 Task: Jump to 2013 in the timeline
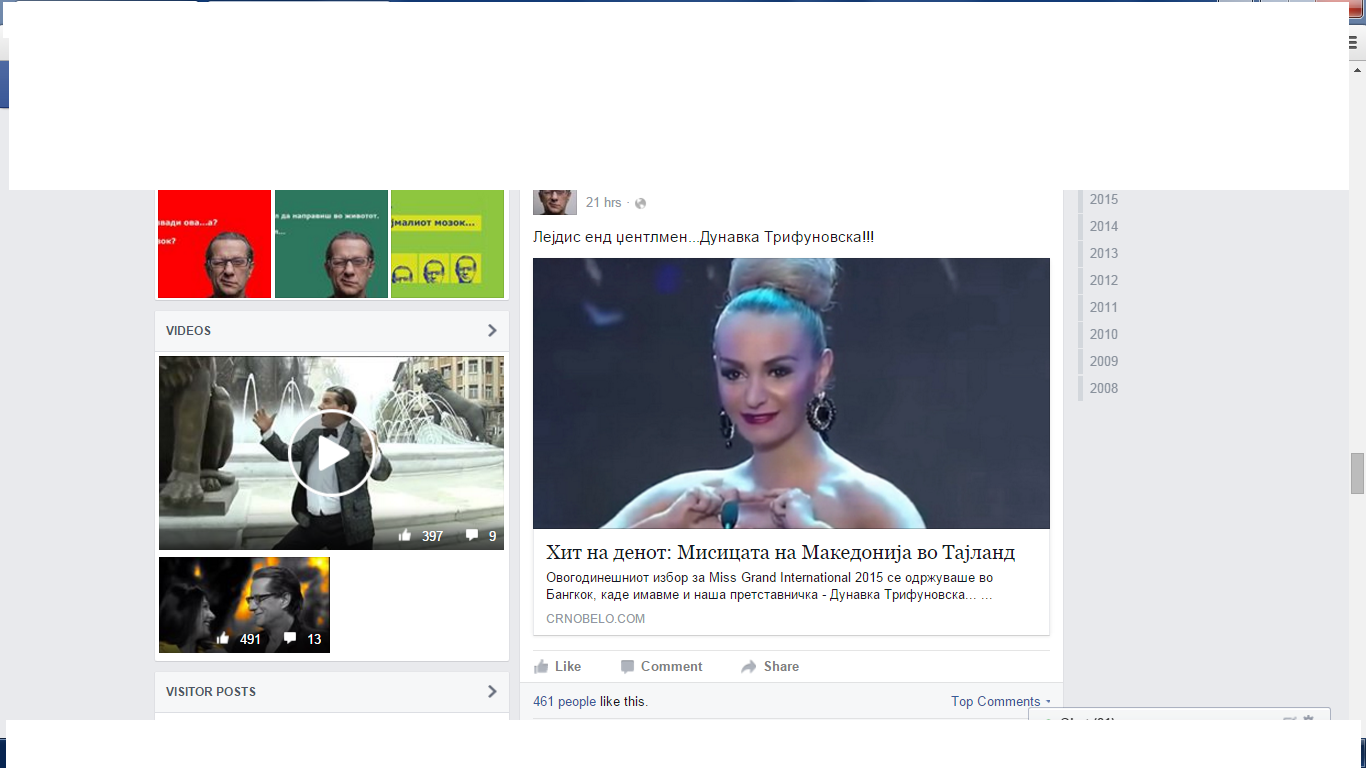coord(1104,254)
